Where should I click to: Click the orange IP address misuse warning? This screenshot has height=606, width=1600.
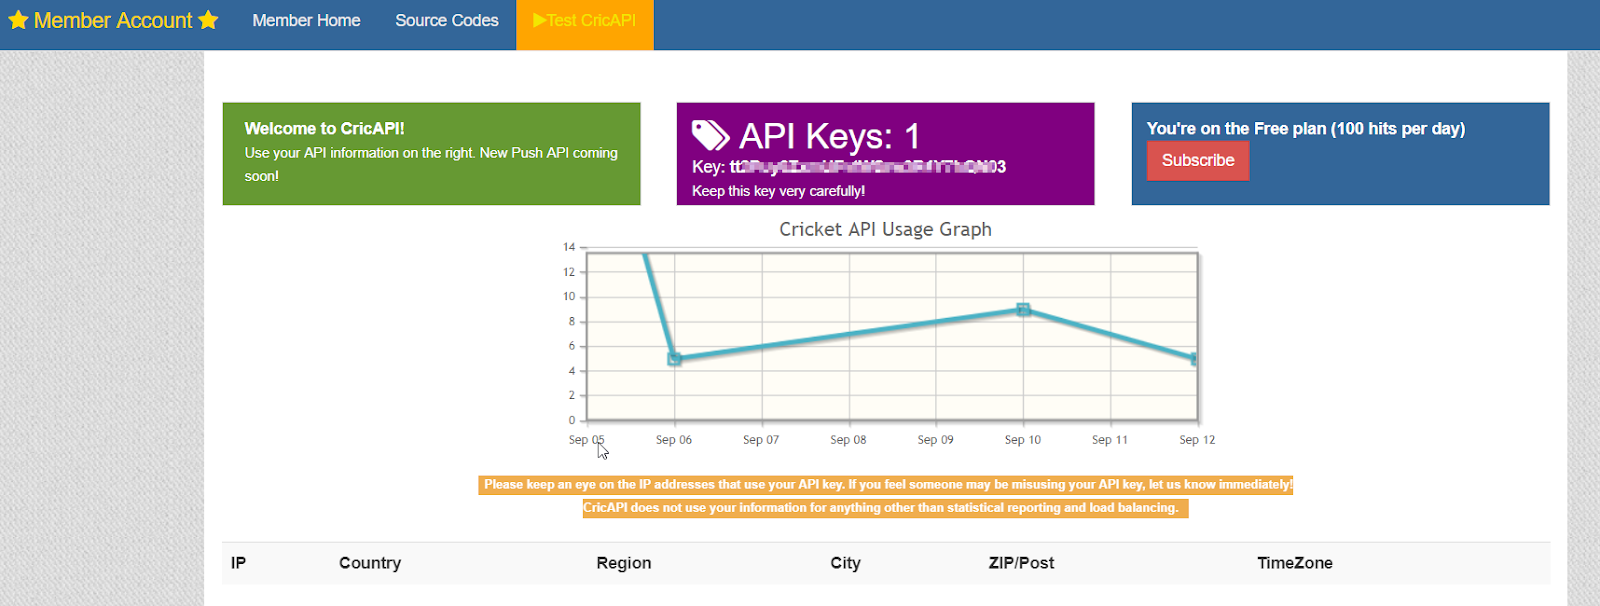(x=886, y=485)
